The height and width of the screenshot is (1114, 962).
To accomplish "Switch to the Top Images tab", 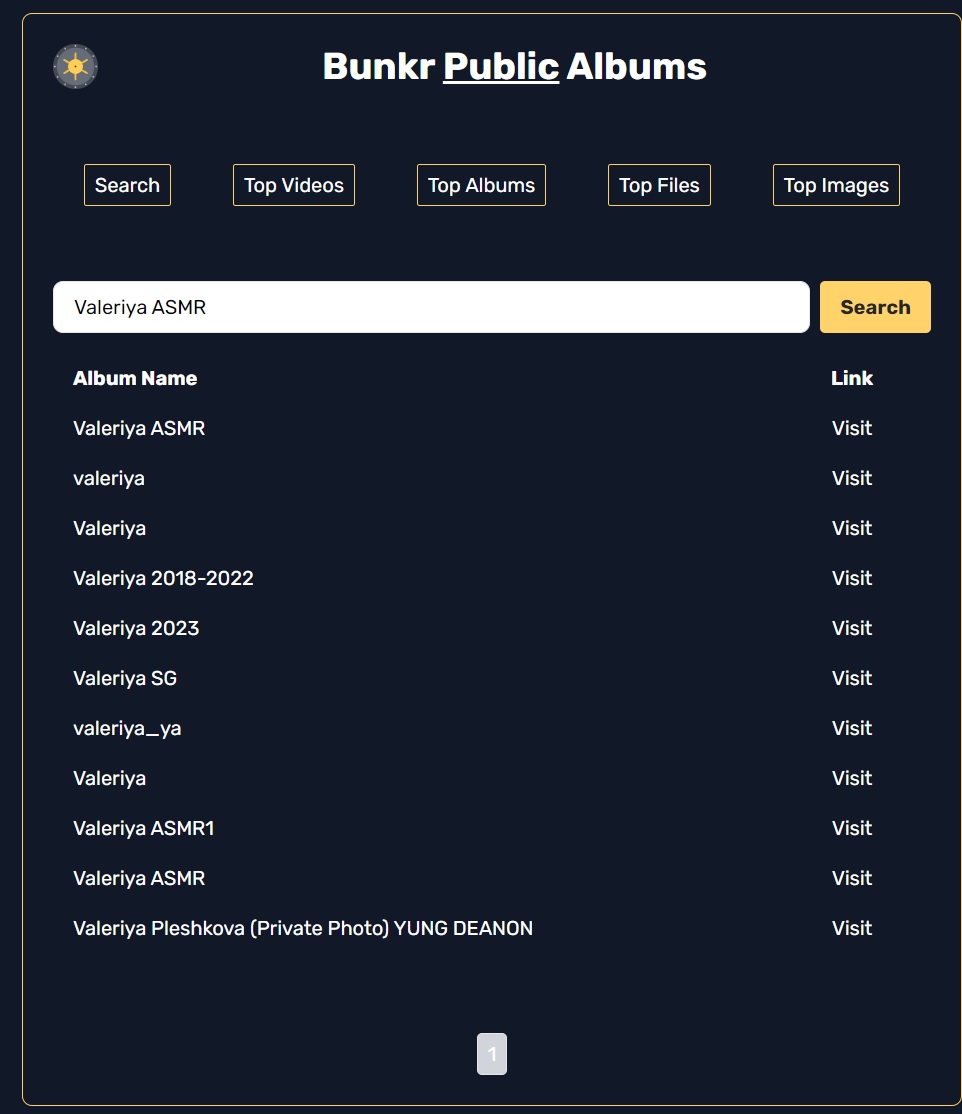I will pyautogui.click(x=836, y=185).
